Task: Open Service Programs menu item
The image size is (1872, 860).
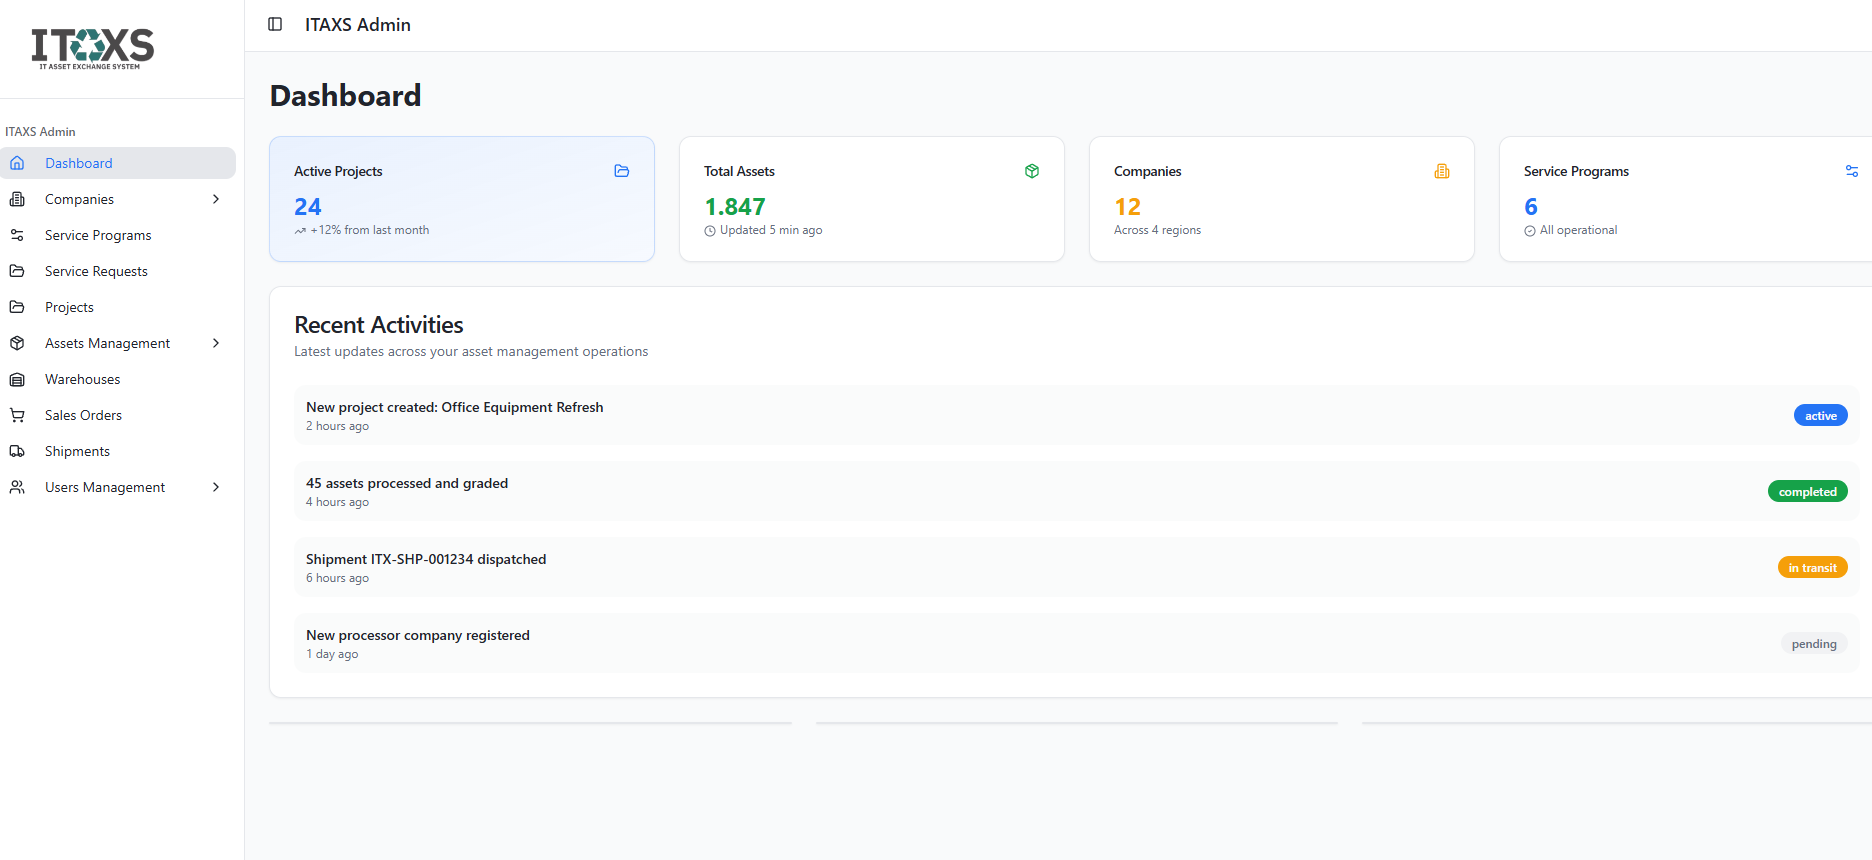Action: (118, 235)
